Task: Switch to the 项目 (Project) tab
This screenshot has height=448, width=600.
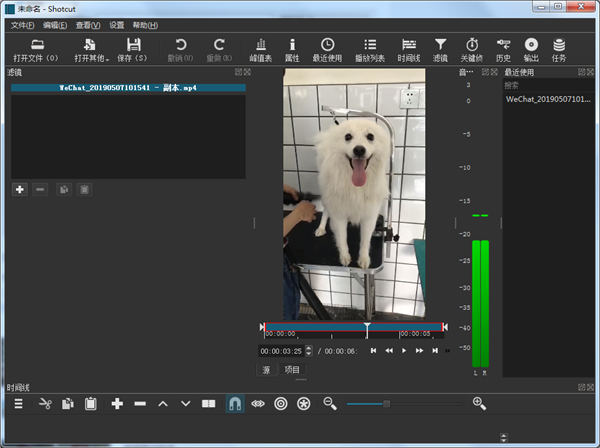Action: (x=292, y=370)
